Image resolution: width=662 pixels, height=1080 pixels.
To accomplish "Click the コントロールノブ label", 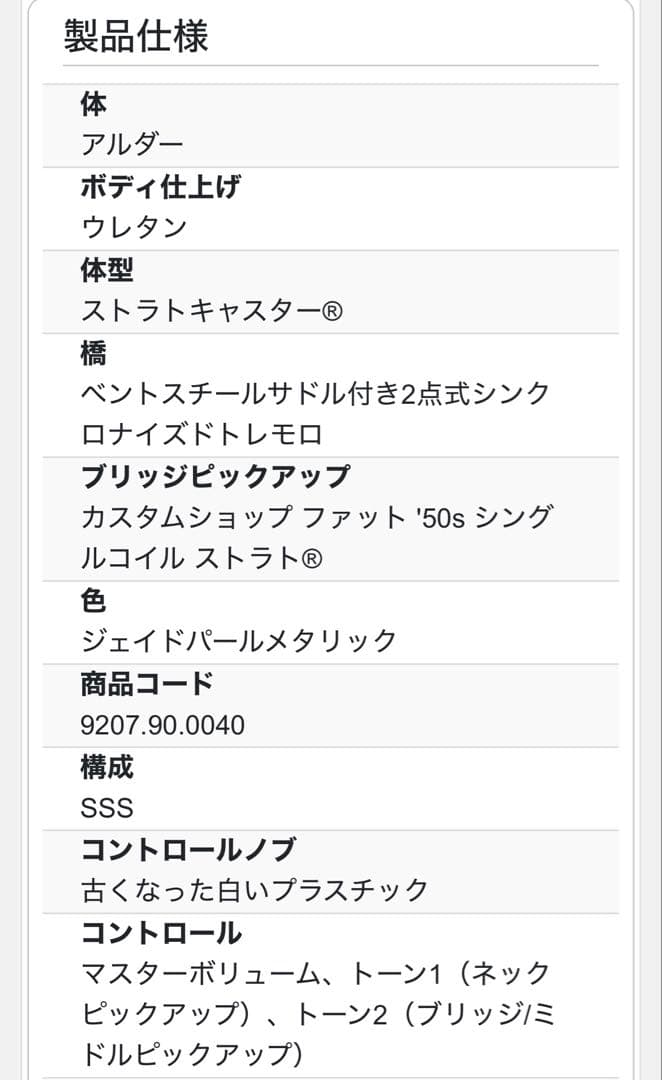I will (x=188, y=850).
